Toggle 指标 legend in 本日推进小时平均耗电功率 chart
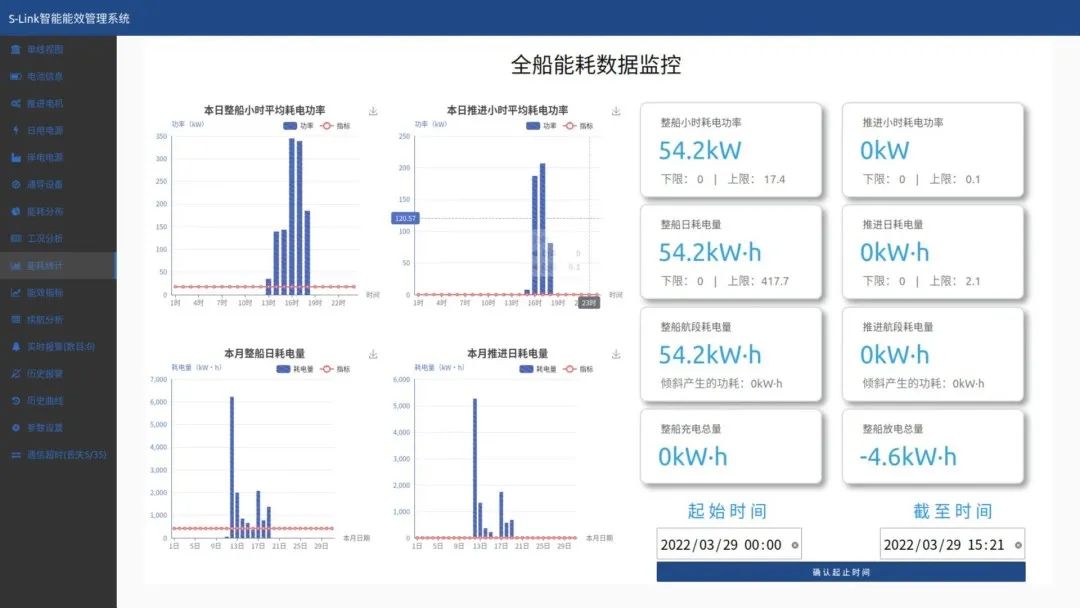Viewport: 1080px width, 608px height. [578, 126]
